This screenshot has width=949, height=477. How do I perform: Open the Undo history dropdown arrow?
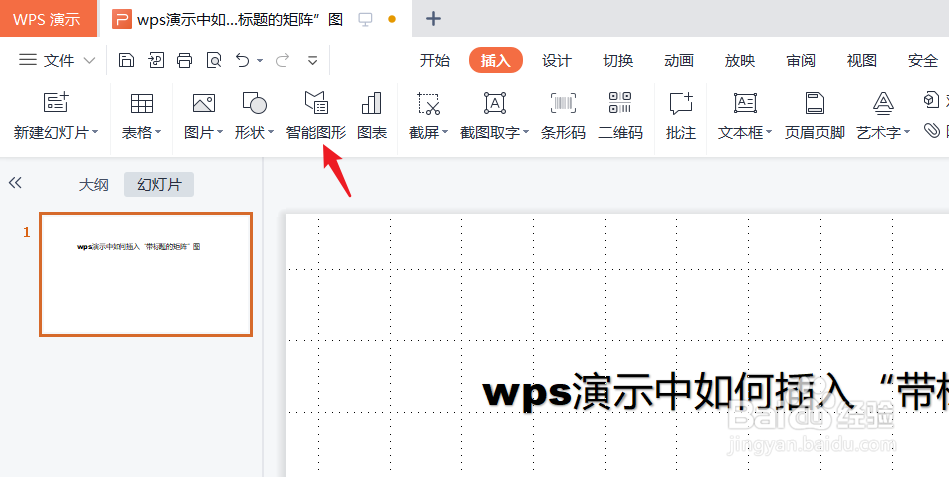260,61
